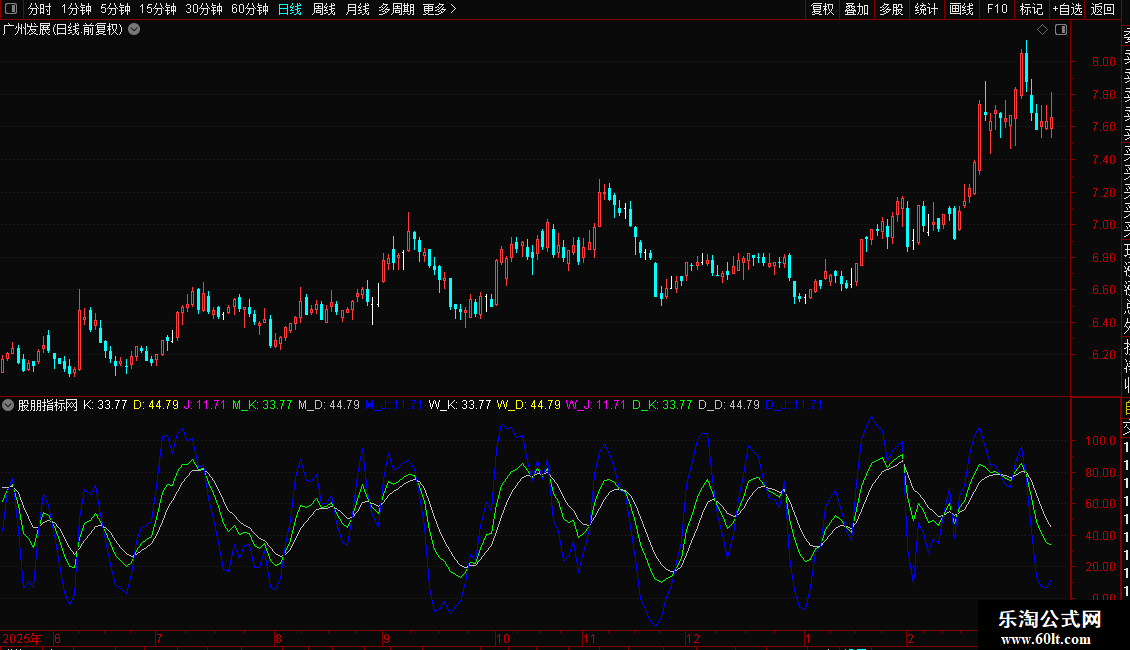Open dropdown beside 广州发展 chart title

134,30
